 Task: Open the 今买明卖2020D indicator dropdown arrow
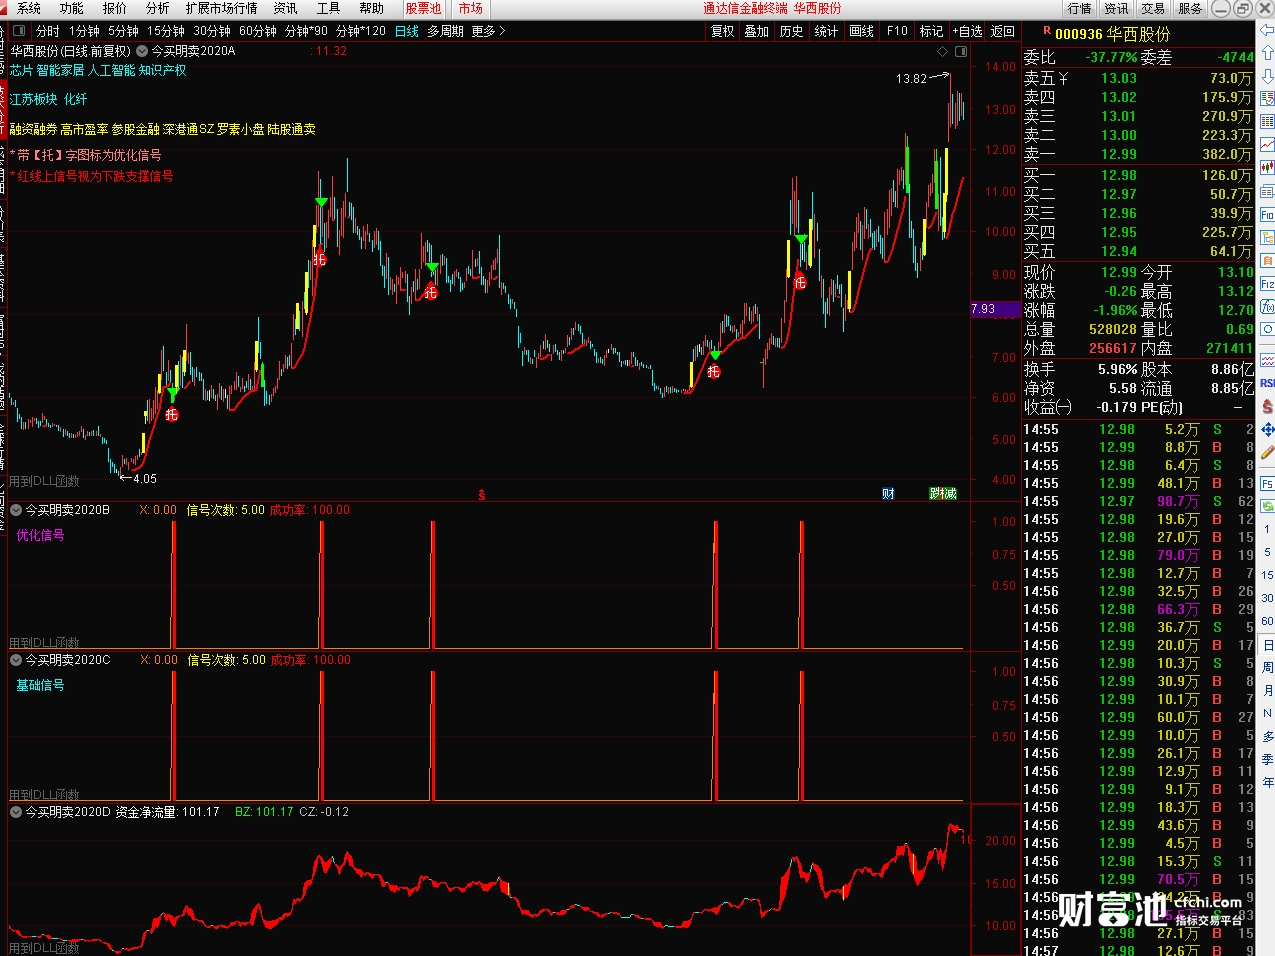pyautogui.click(x=16, y=812)
